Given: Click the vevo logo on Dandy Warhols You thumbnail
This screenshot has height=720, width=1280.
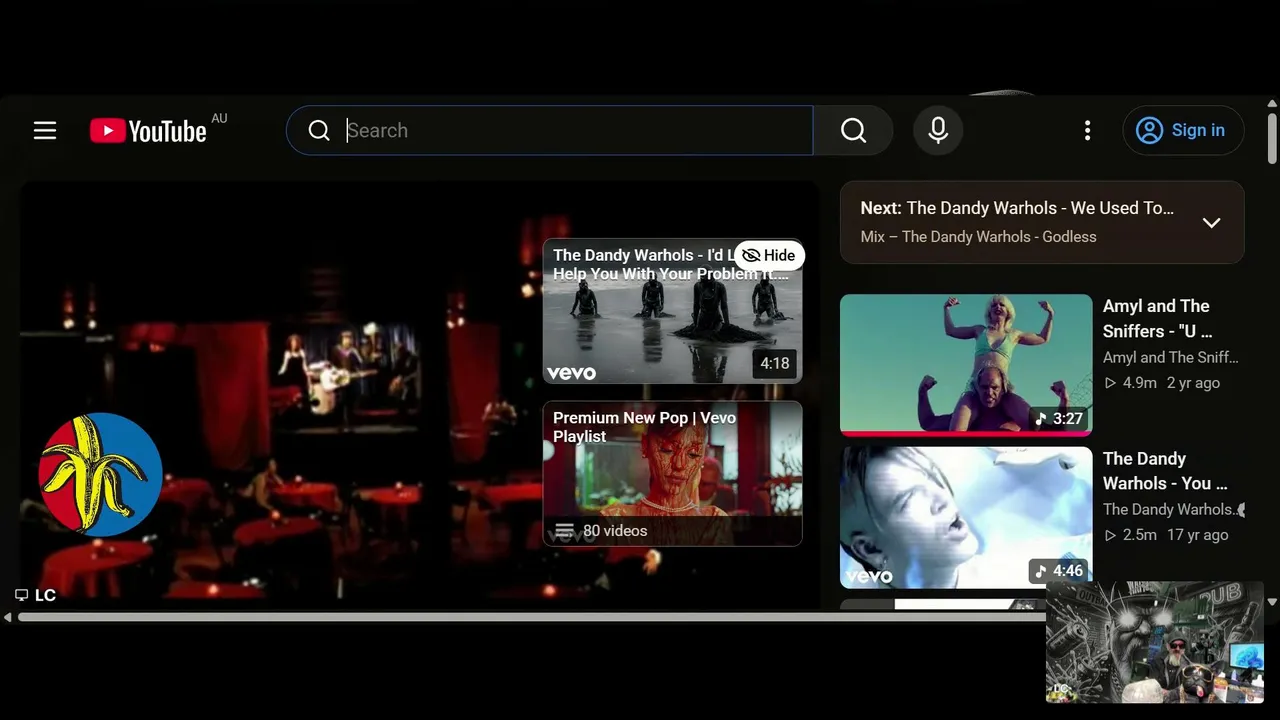Looking at the screenshot, I should (869, 576).
